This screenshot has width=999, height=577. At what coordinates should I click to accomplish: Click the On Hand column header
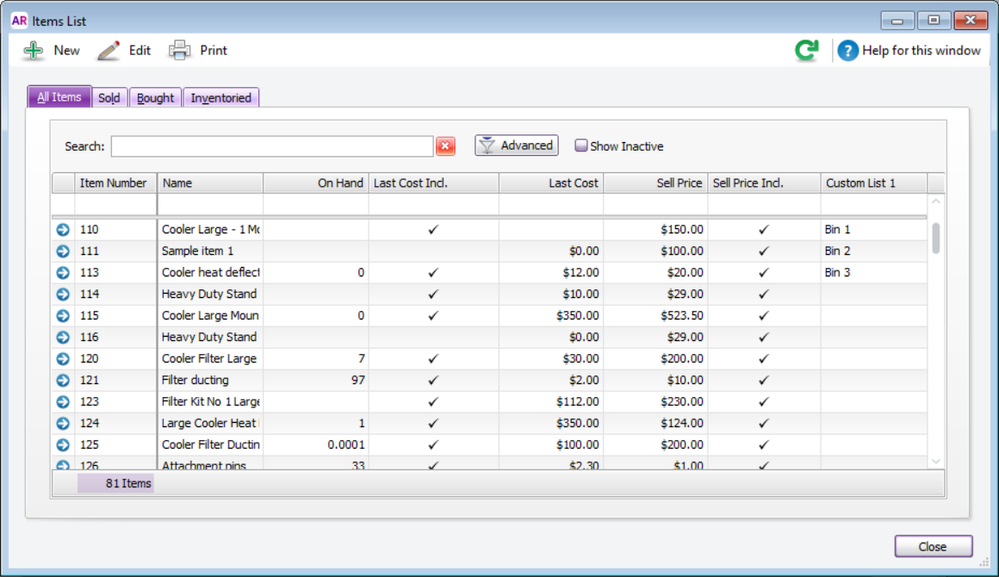pos(316,183)
